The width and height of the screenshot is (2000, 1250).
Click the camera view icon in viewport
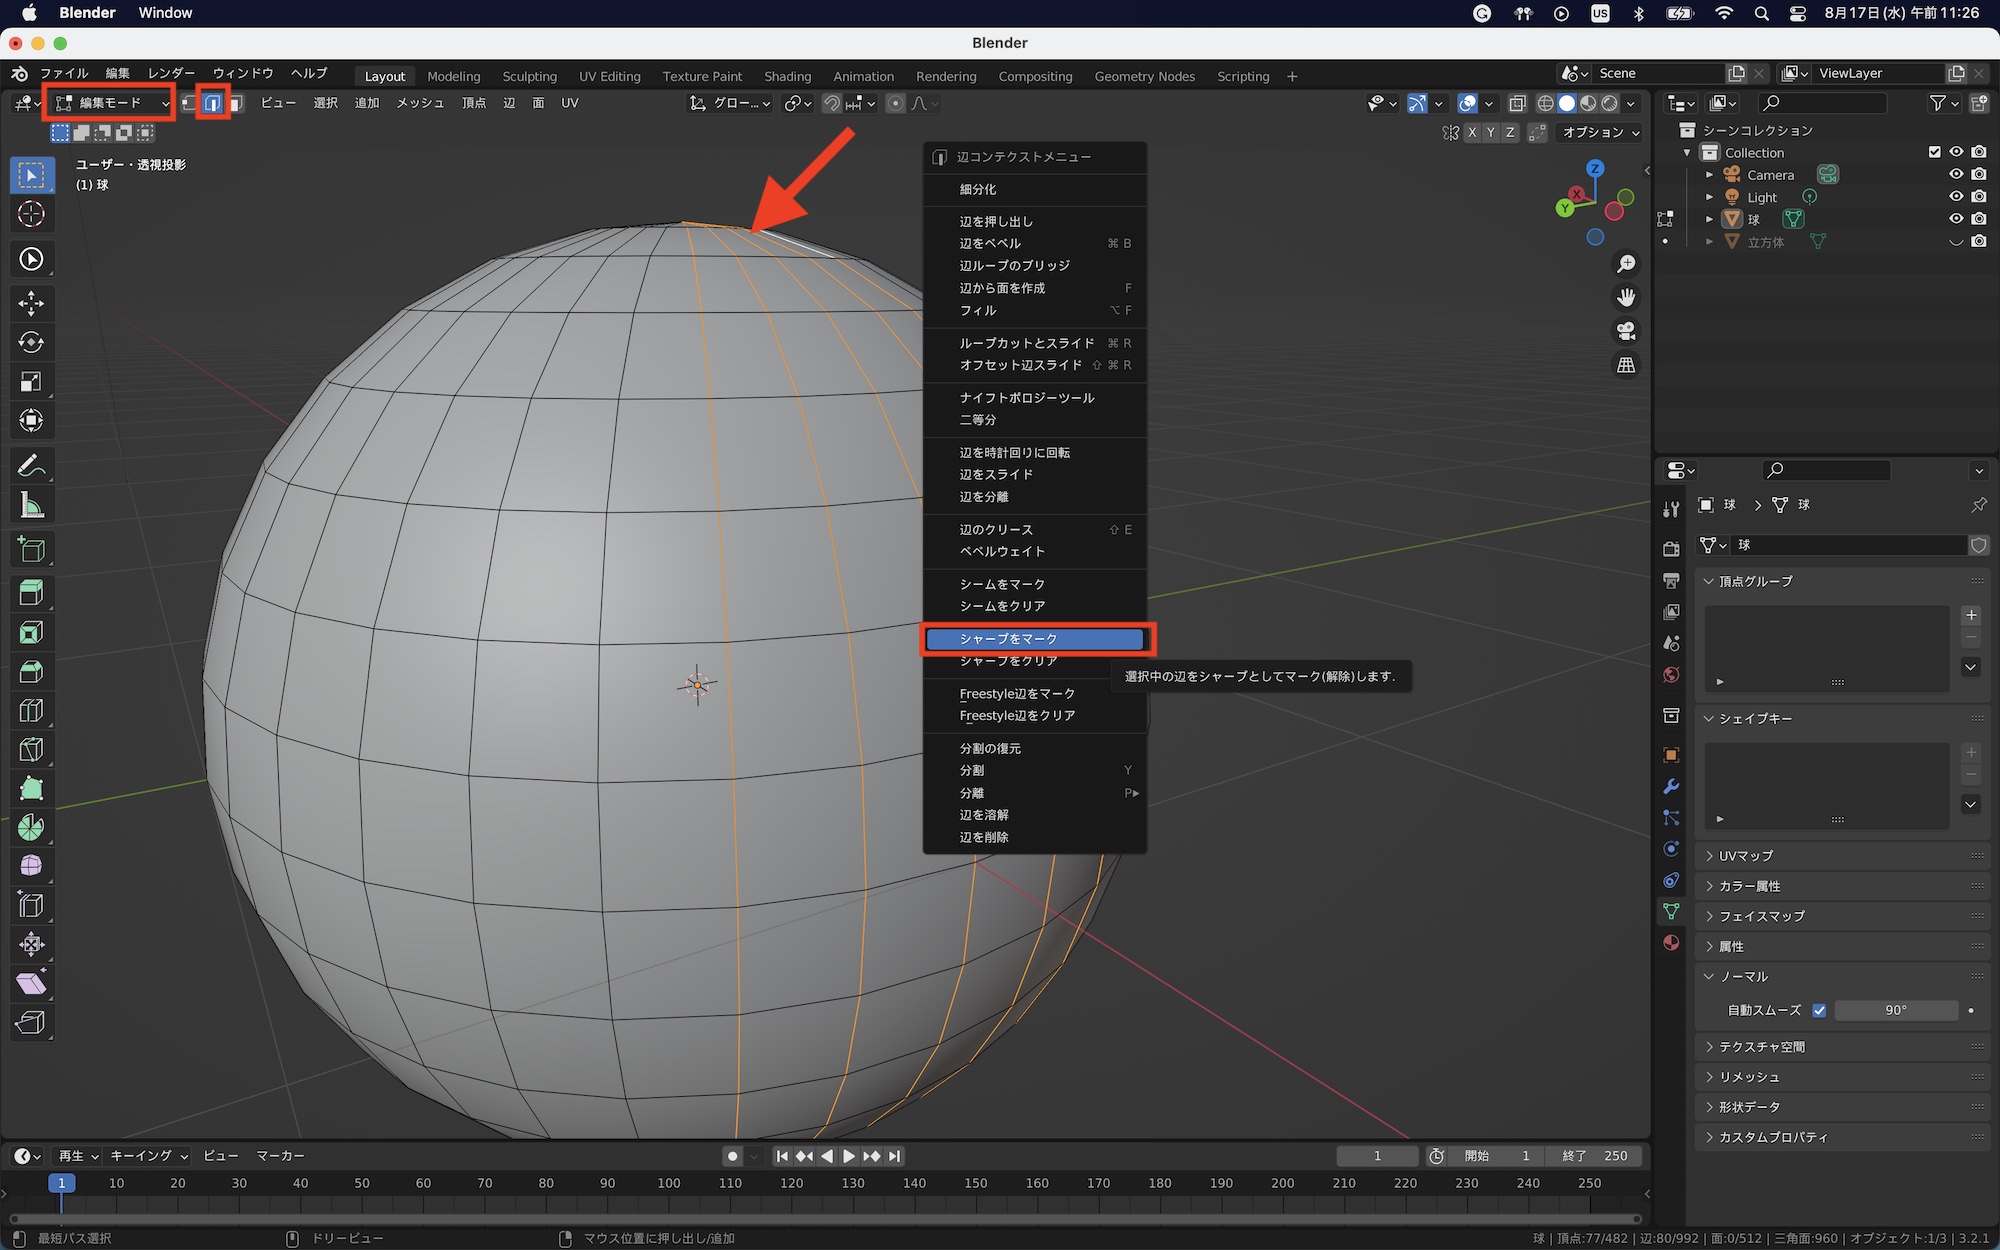(x=1626, y=331)
